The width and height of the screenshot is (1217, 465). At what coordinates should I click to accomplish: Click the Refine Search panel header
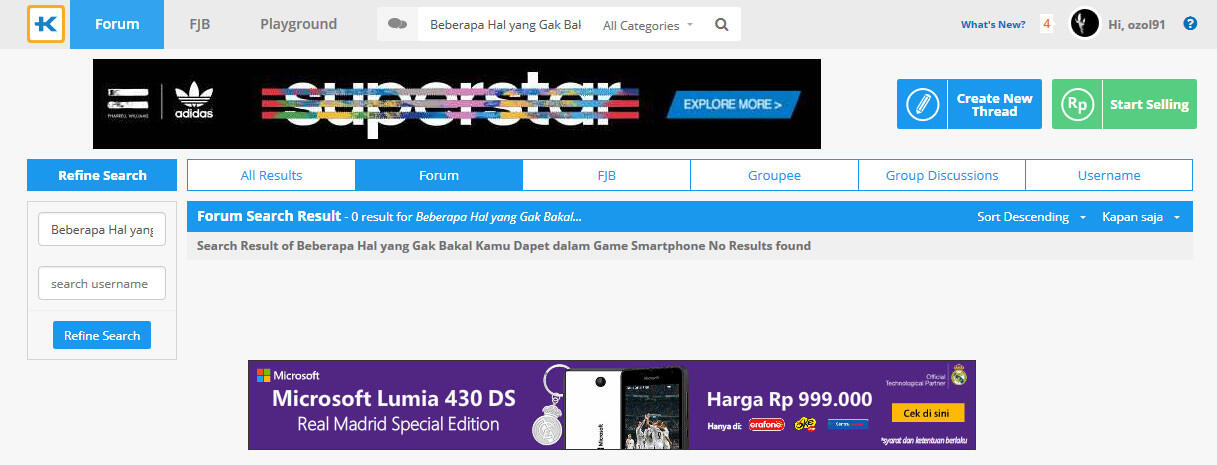pyautogui.click(x=102, y=175)
